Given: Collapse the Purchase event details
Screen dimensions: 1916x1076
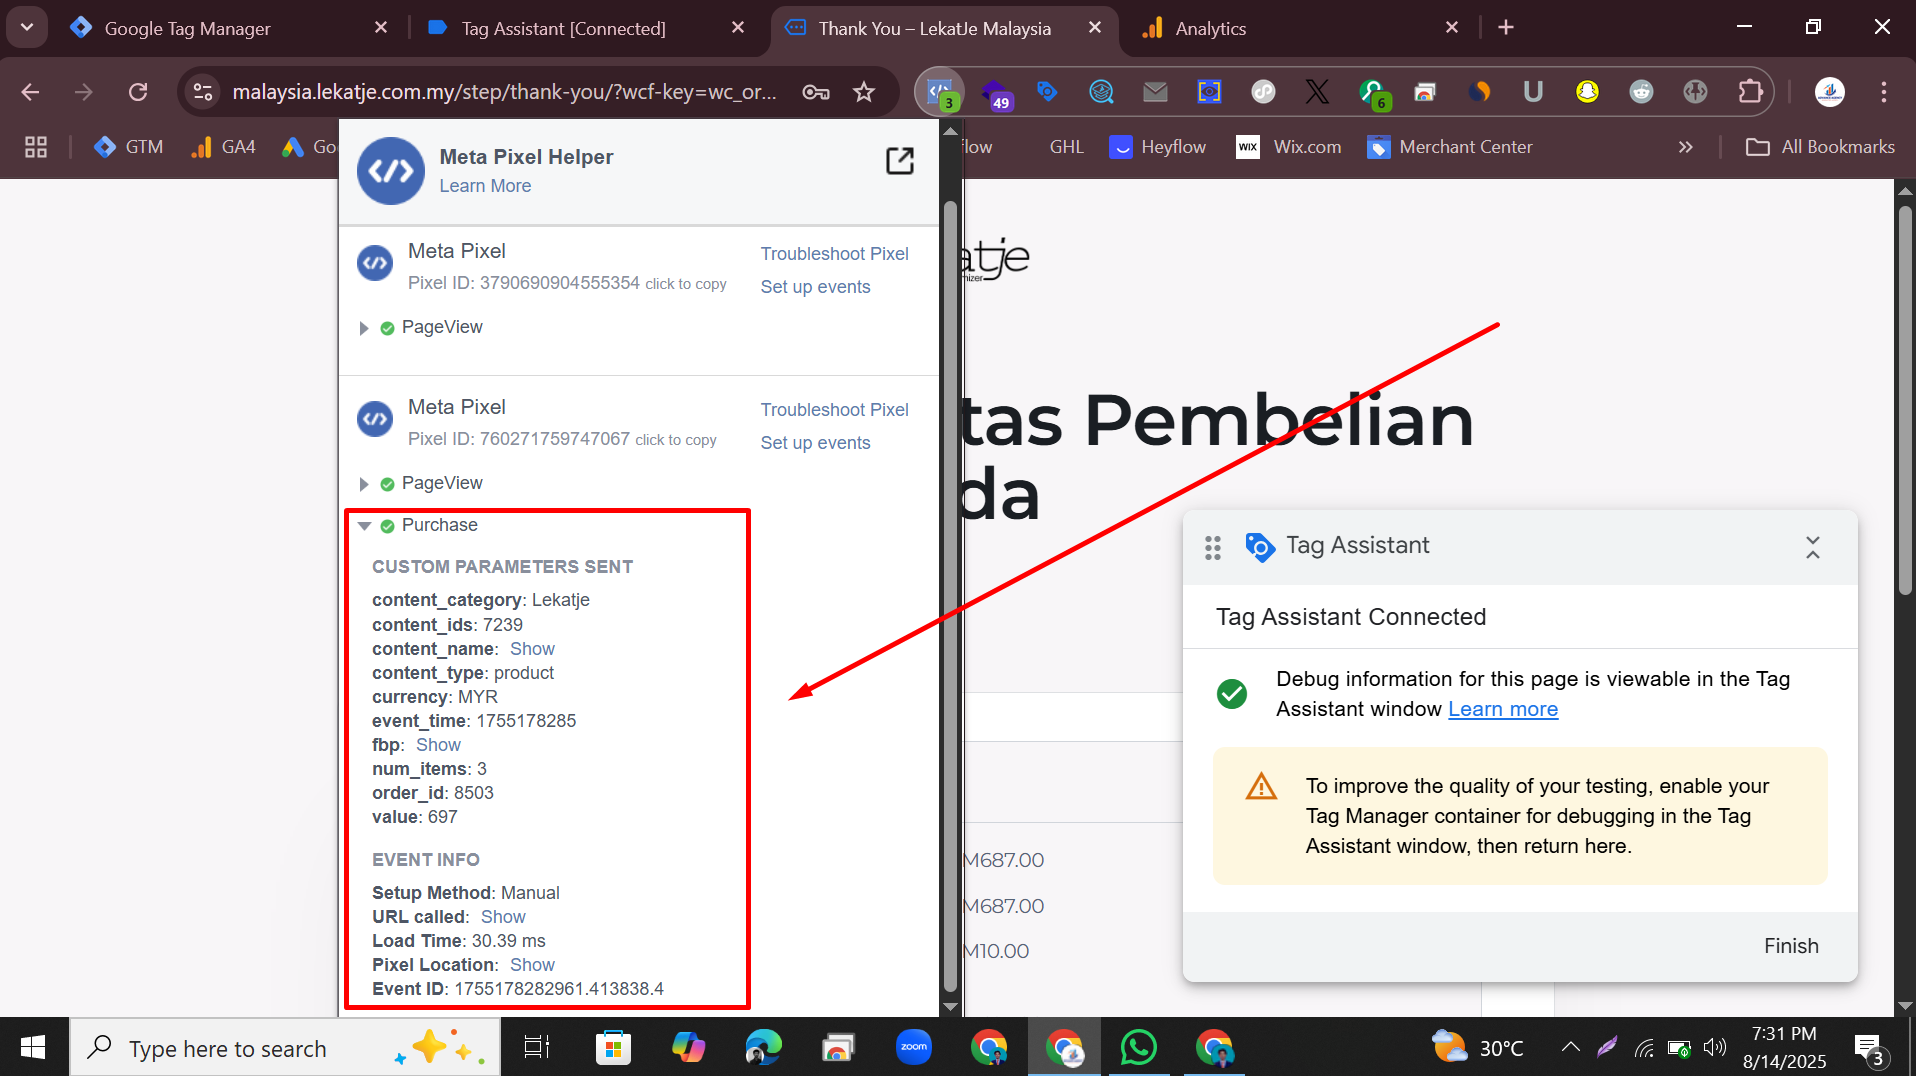Looking at the screenshot, I should pyautogui.click(x=362, y=525).
